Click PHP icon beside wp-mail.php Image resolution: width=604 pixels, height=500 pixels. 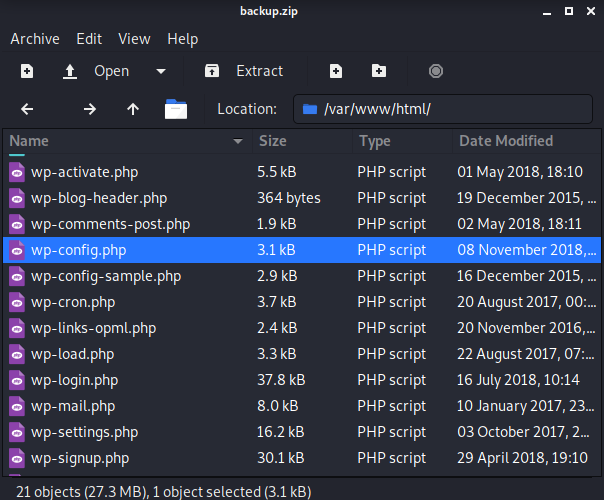coord(17,406)
